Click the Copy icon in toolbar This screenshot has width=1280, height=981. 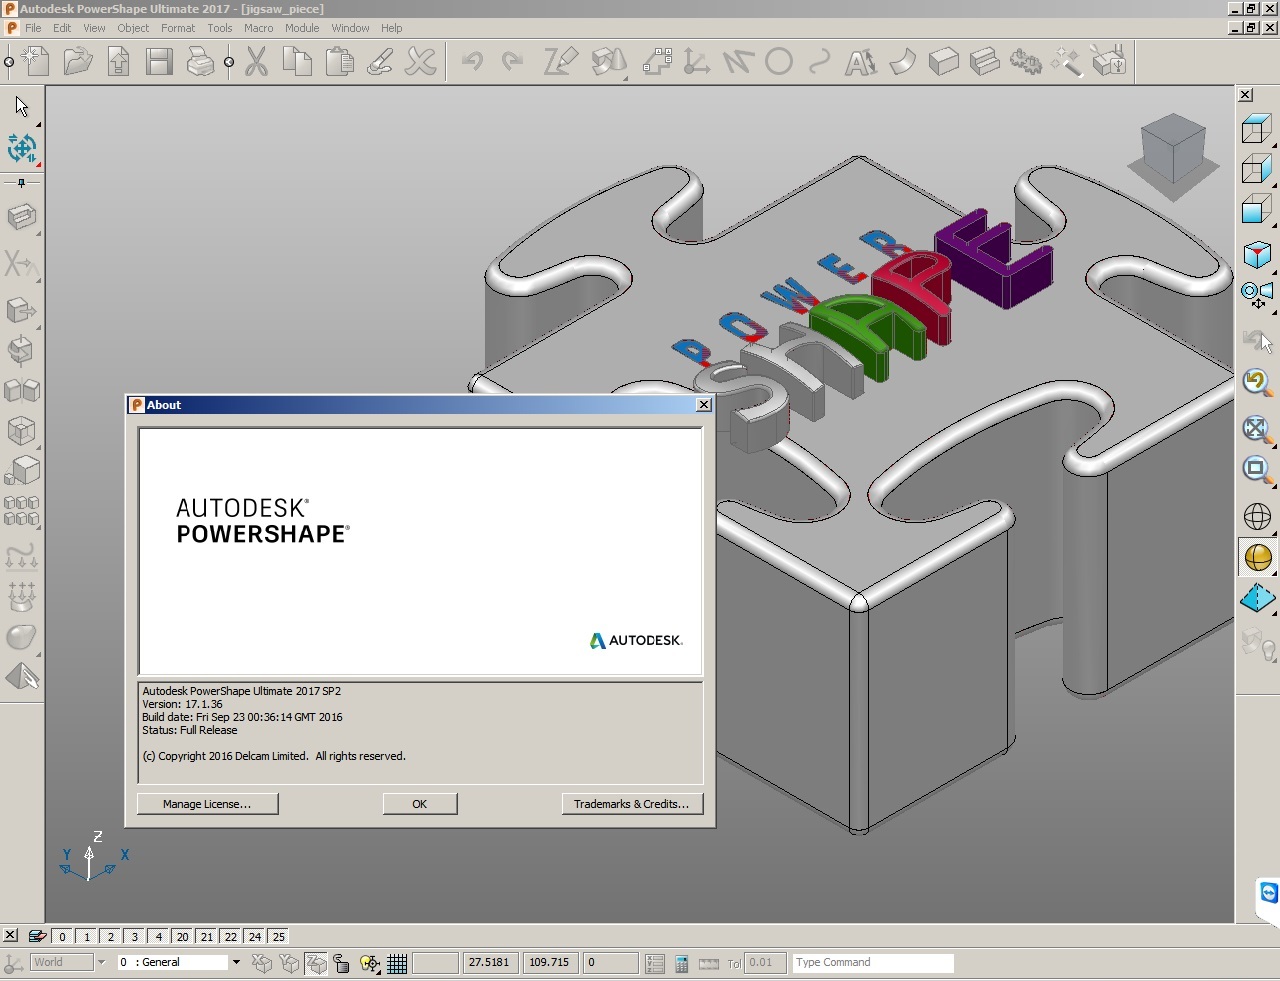click(x=297, y=62)
